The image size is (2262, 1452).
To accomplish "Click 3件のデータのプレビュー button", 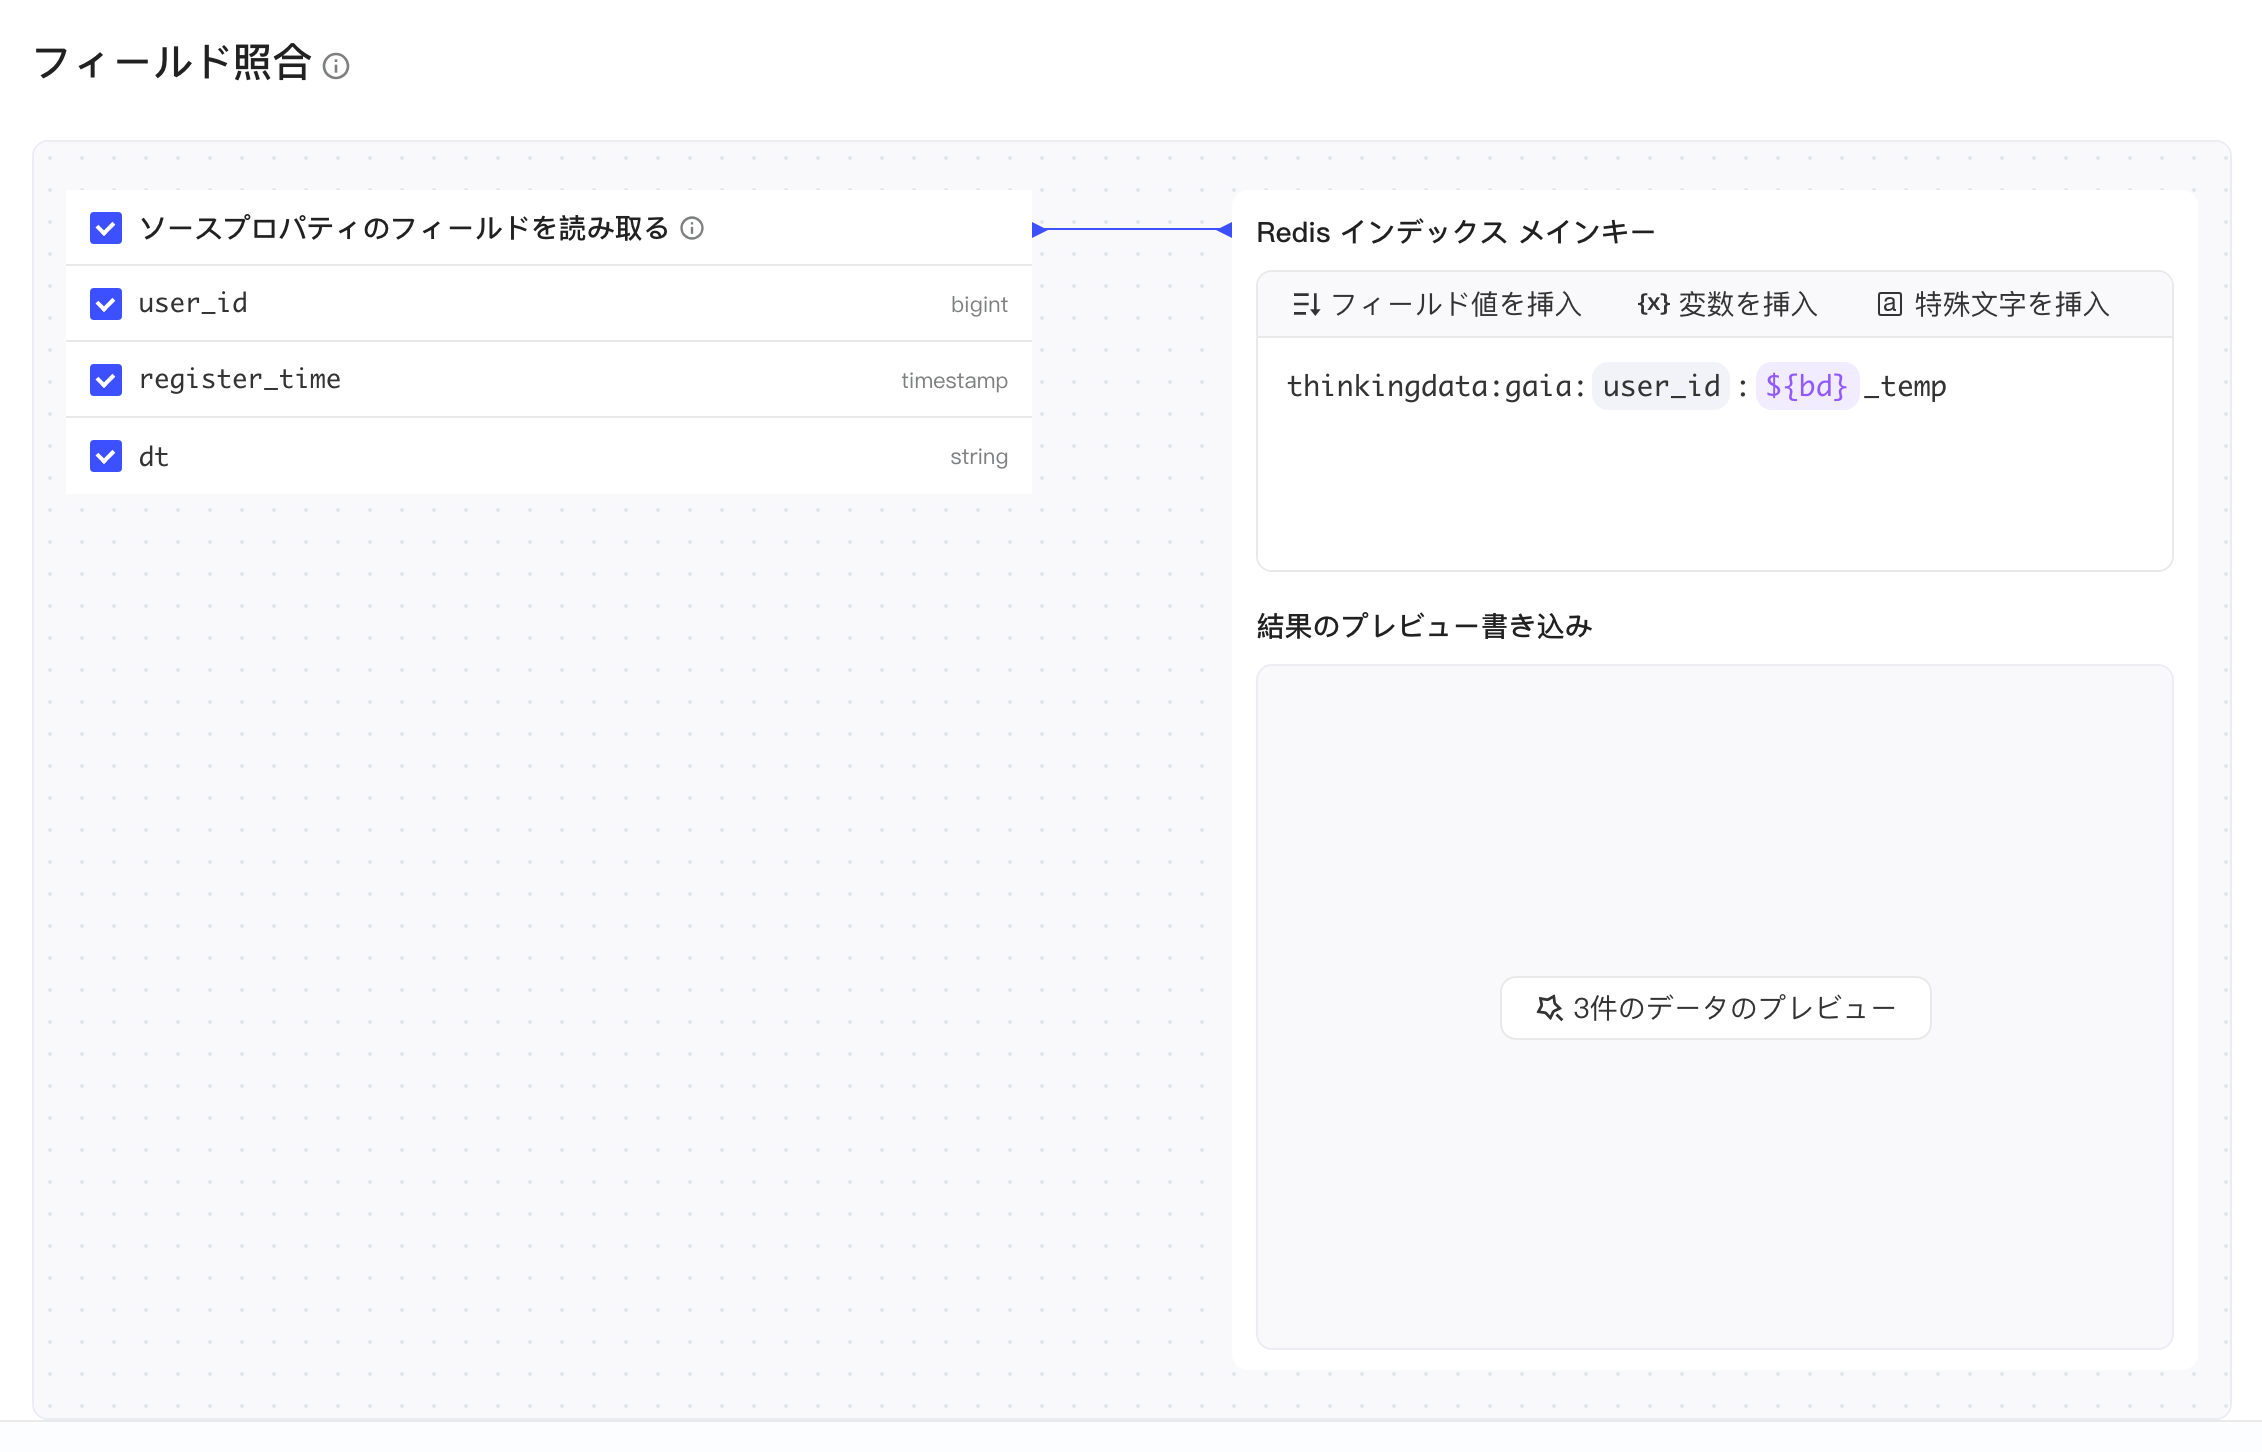I will [x=1715, y=1008].
